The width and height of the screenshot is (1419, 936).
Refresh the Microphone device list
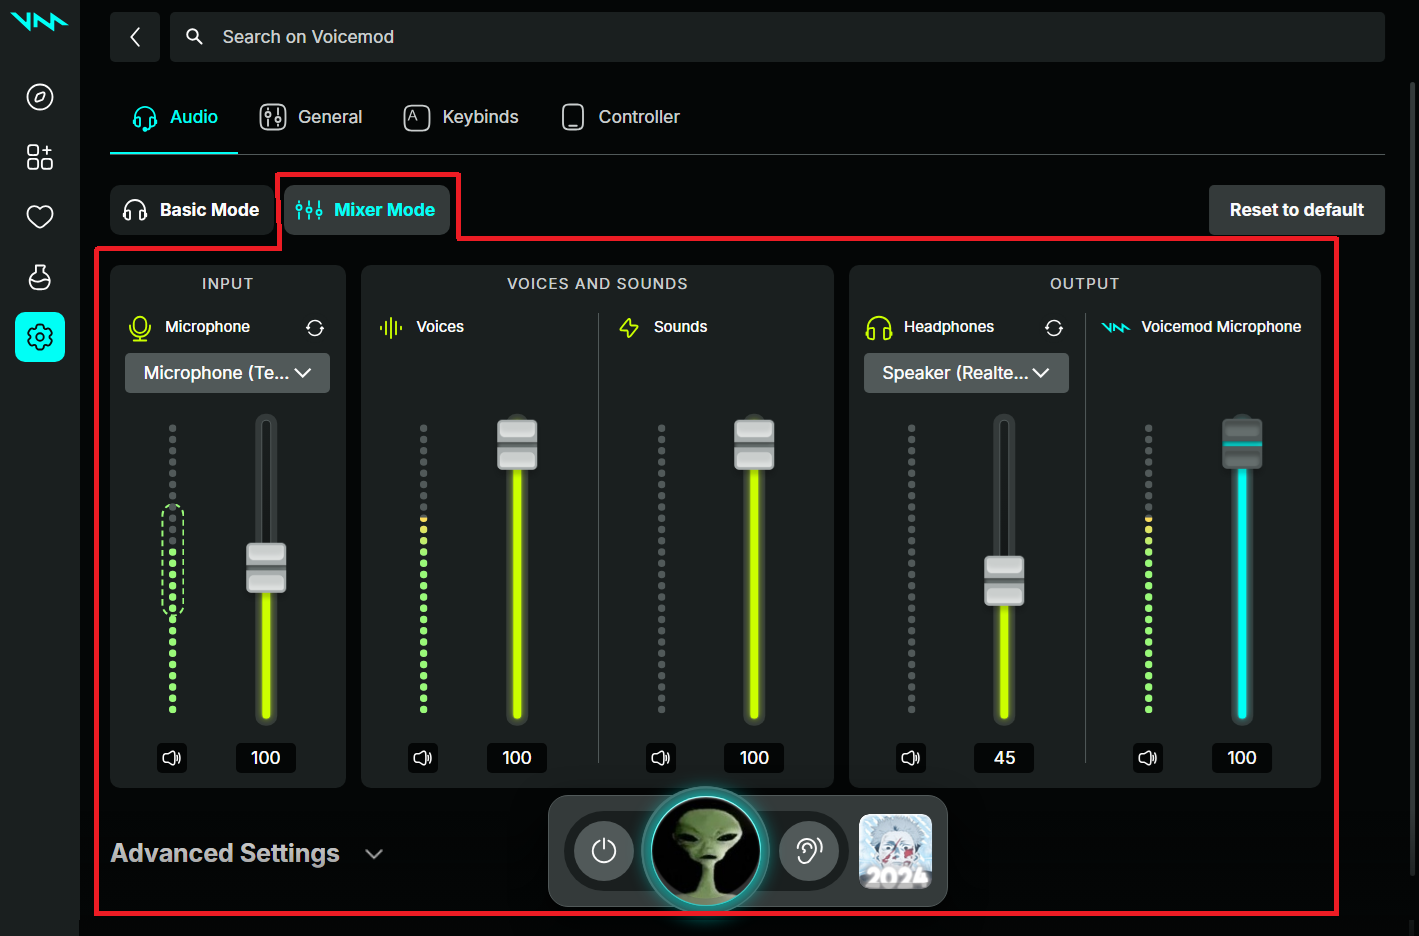[315, 327]
